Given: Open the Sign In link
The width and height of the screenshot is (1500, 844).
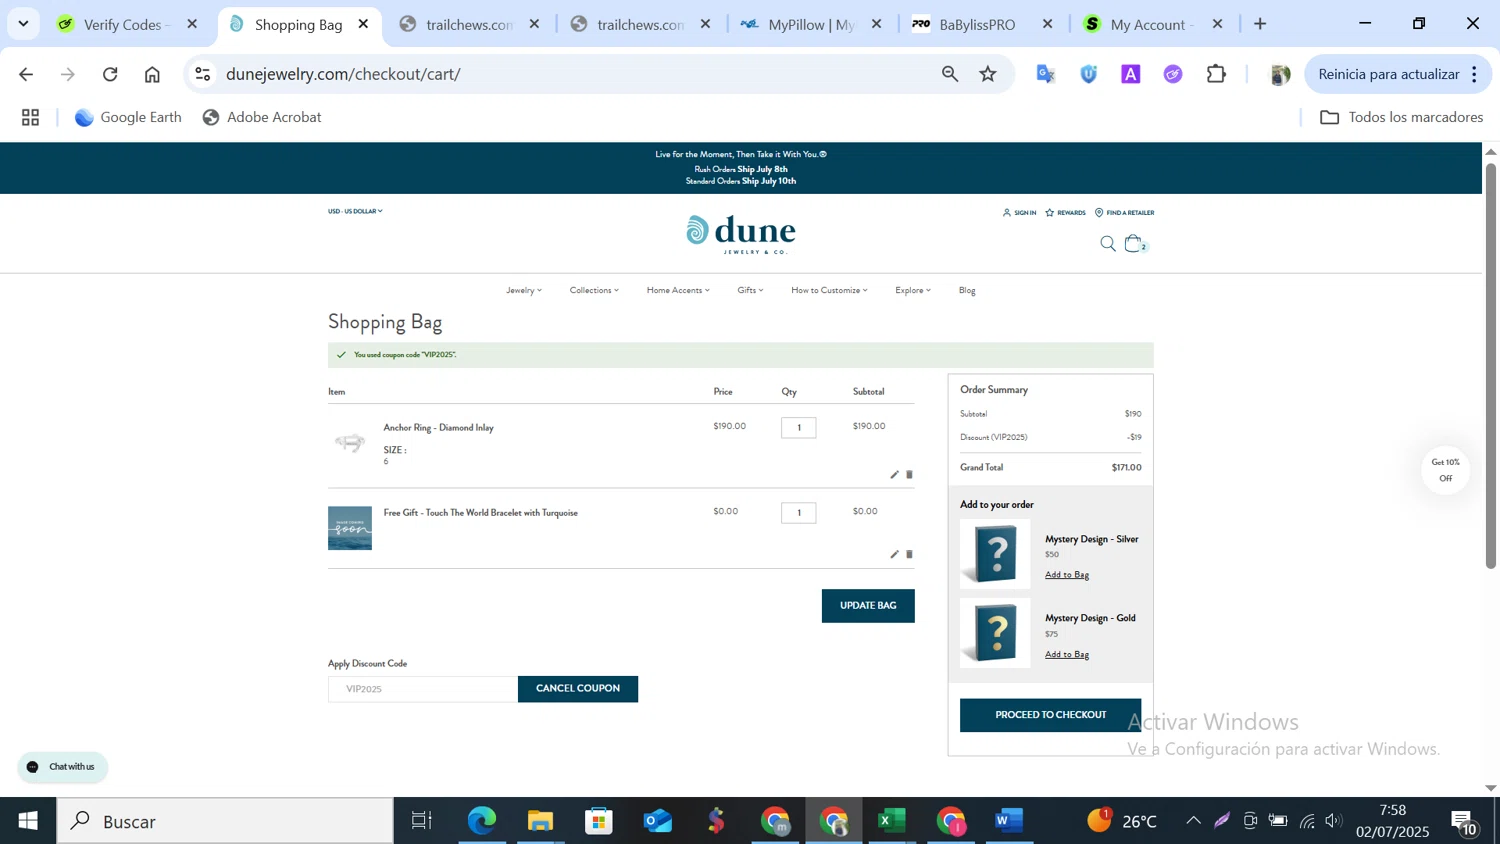Looking at the screenshot, I should click(x=1019, y=213).
